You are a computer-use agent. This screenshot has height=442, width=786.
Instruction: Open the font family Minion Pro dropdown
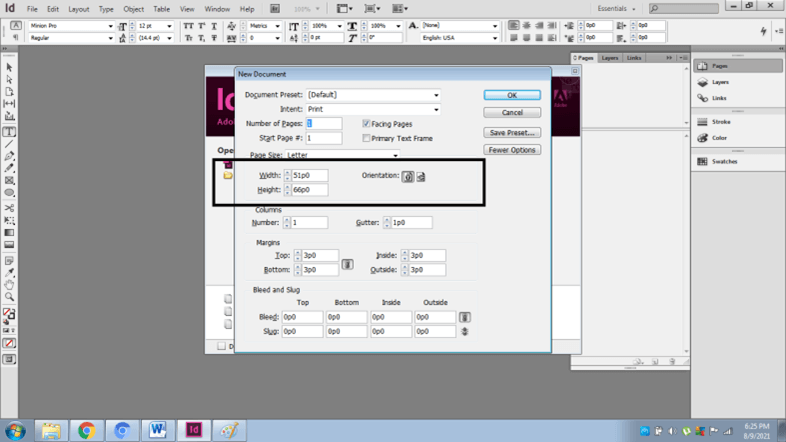110,26
